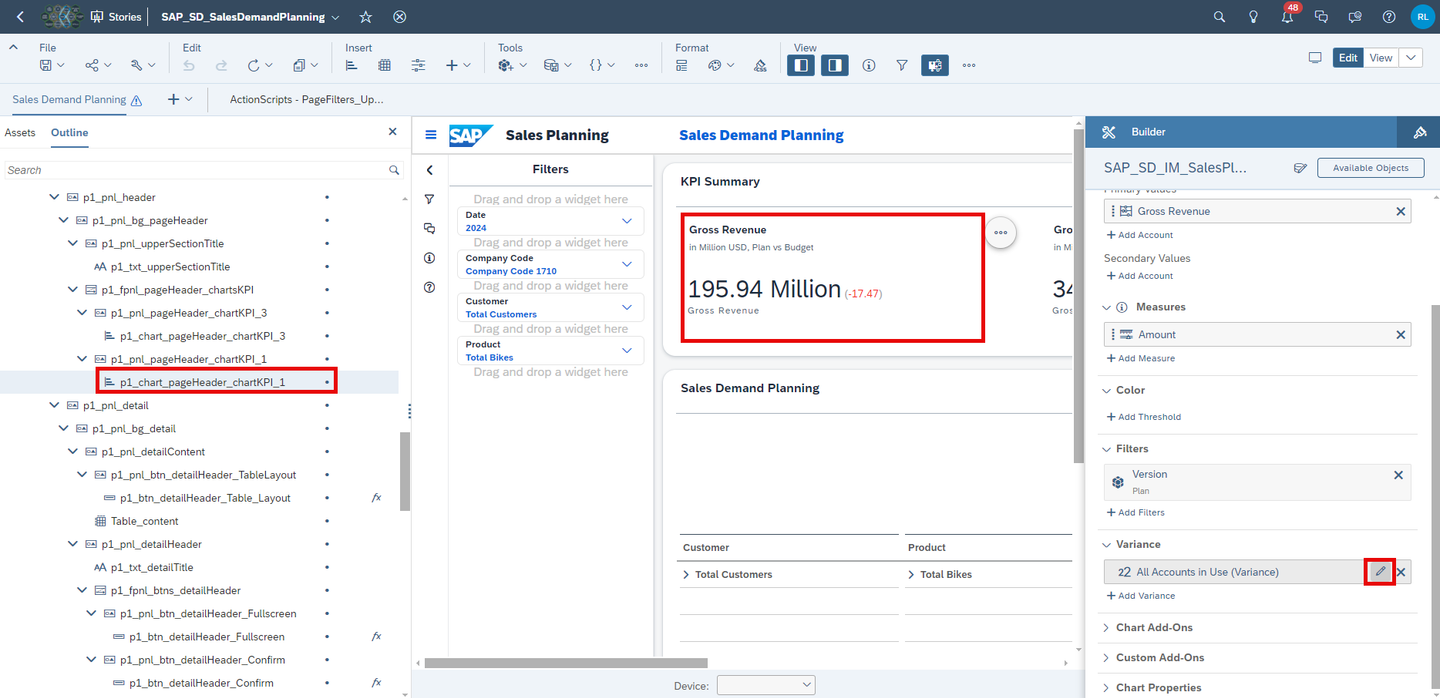This screenshot has width=1440, height=698.
Task: Switch to the Assets tab
Action: point(20,133)
